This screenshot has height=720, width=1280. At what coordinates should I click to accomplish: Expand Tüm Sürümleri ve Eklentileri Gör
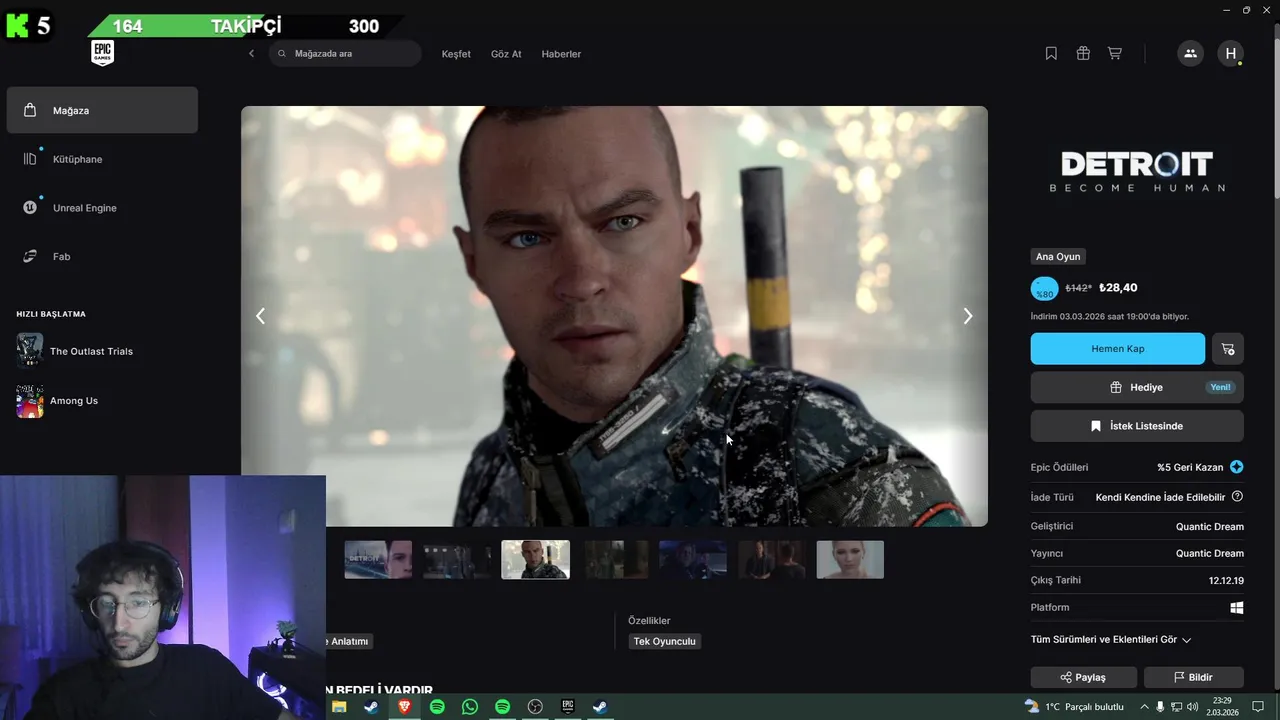pyautogui.click(x=1111, y=640)
